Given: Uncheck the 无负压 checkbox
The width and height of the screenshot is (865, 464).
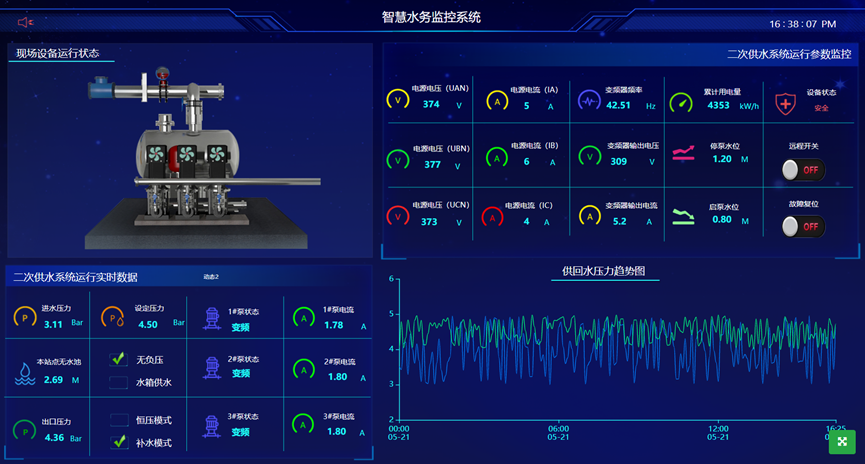Looking at the screenshot, I should (118, 359).
